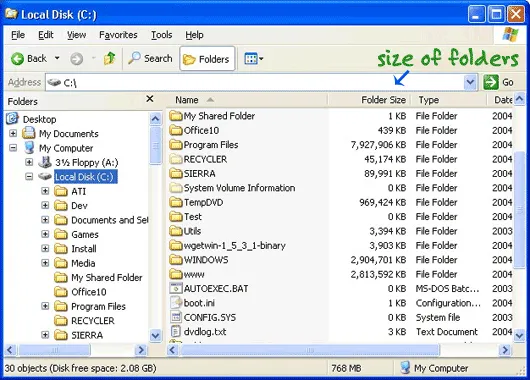
Task: Click file list vertical scroll-down arrow
Action: click(x=520, y=335)
